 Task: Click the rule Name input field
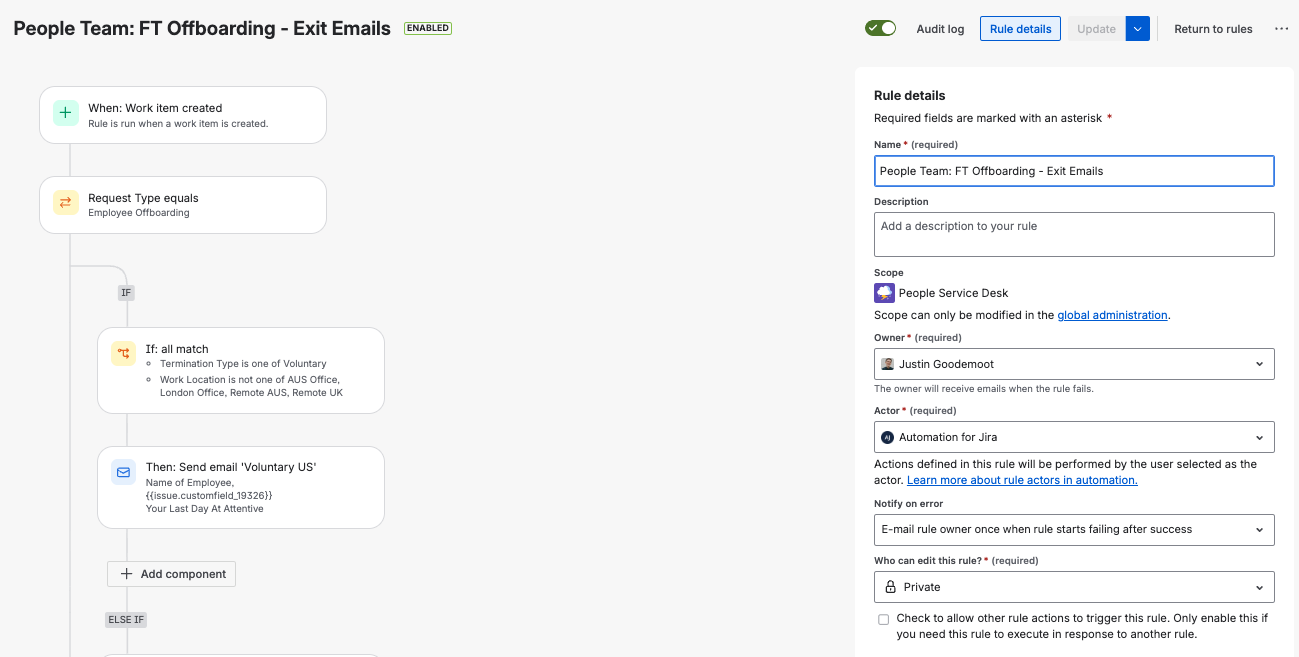point(1074,171)
